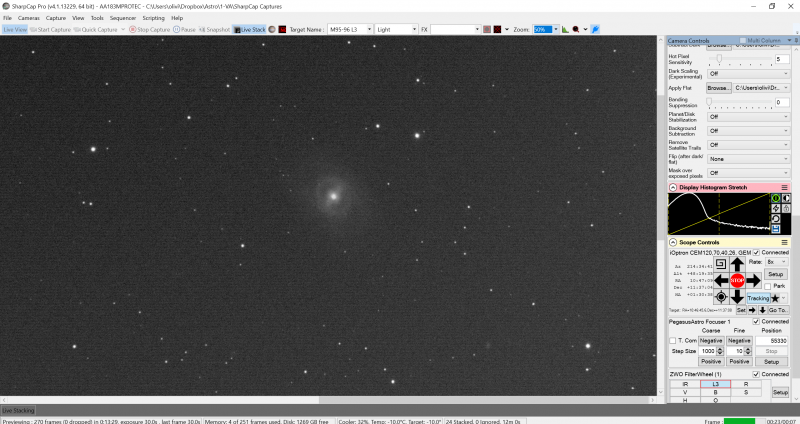Save the histogram stretch settings
This screenshot has width=800, height=424.
pyautogui.click(x=776, y=229)
